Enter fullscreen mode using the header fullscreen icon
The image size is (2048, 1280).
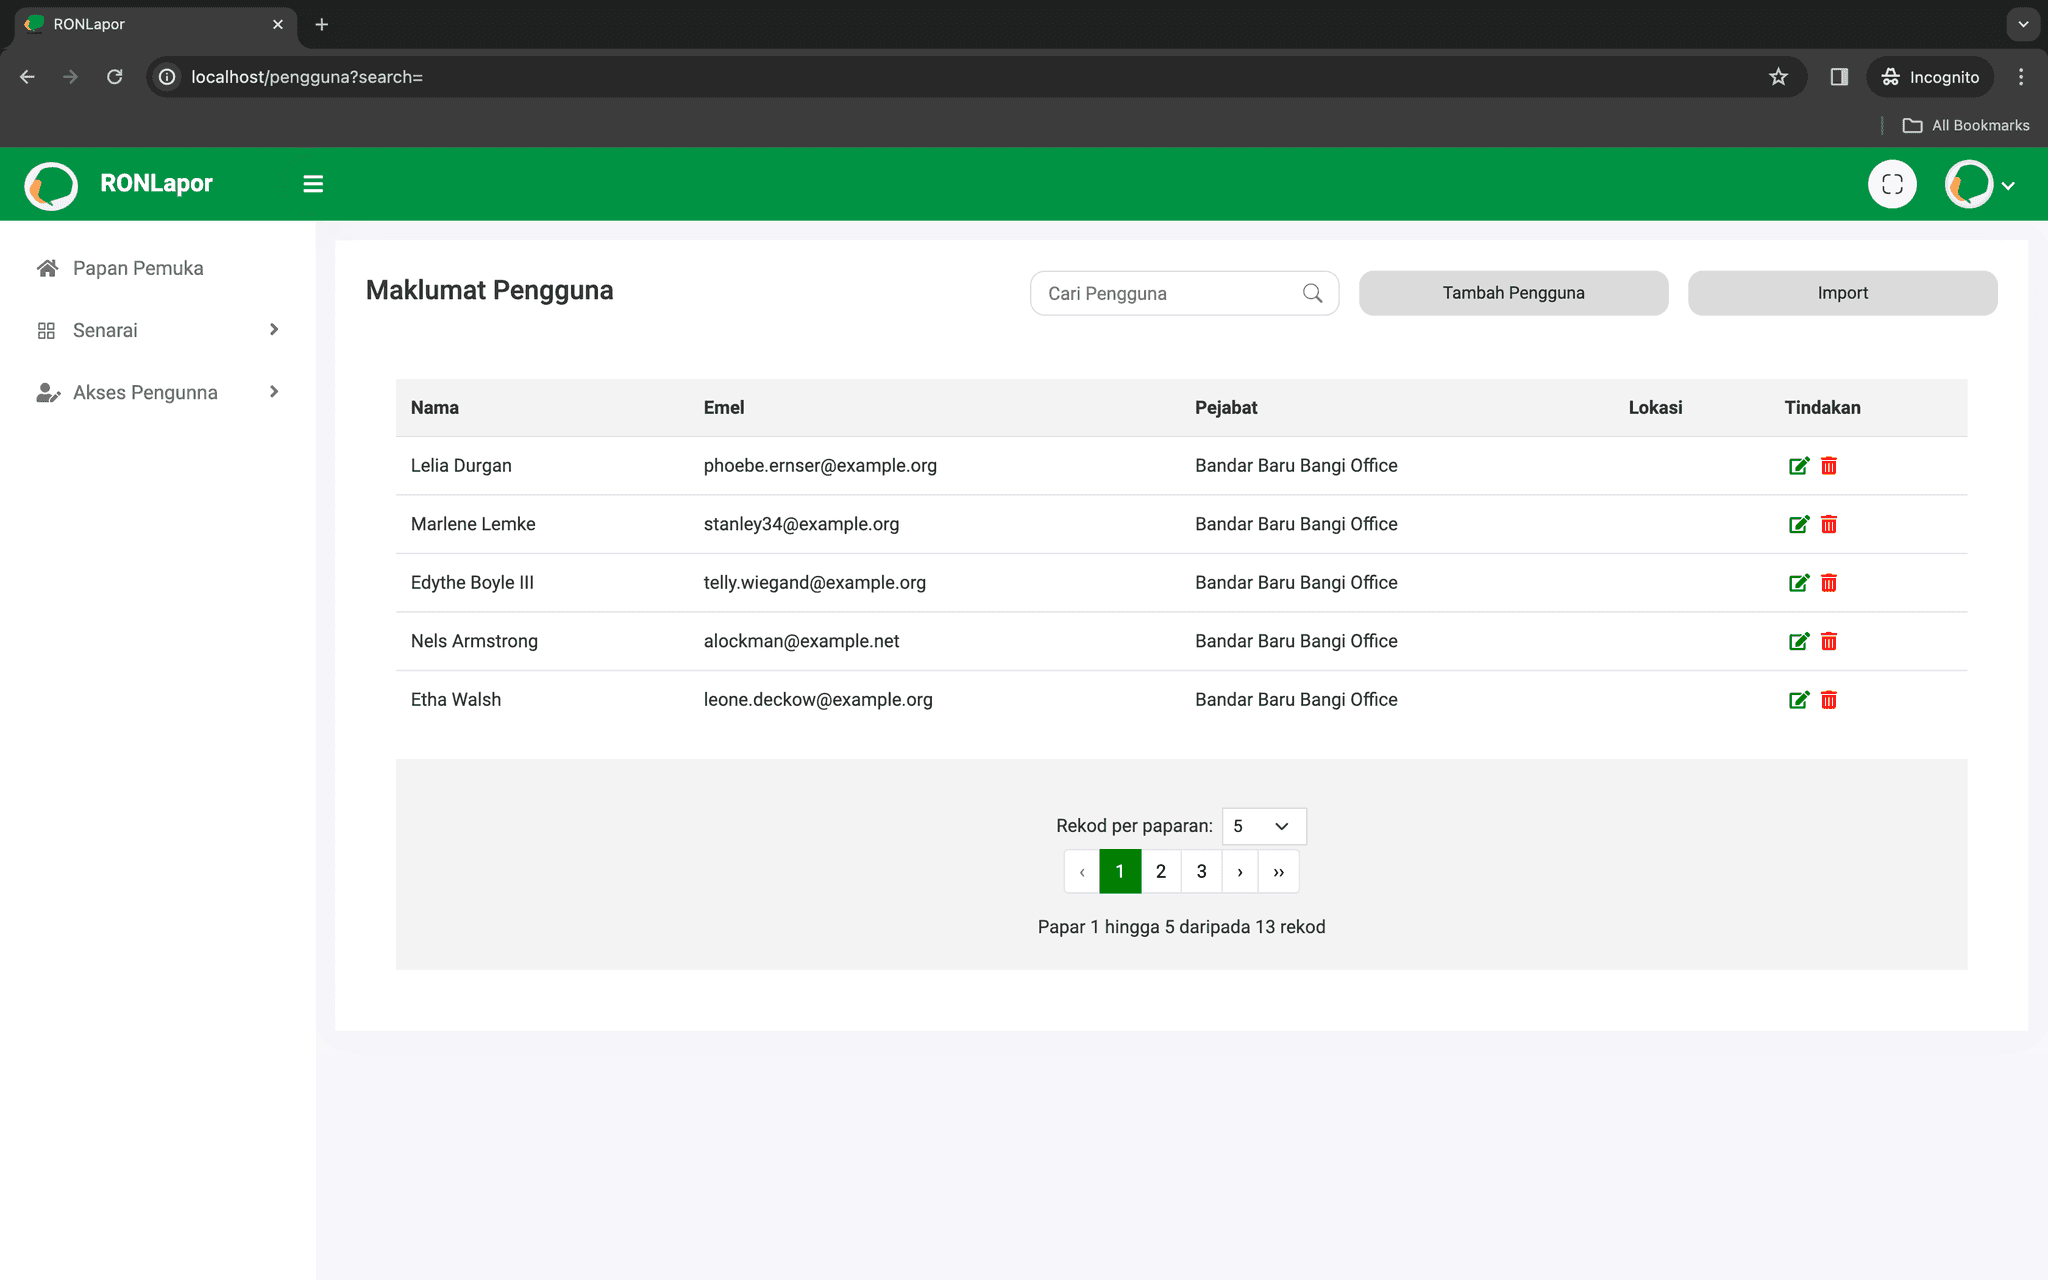(x=1892, y=184)
